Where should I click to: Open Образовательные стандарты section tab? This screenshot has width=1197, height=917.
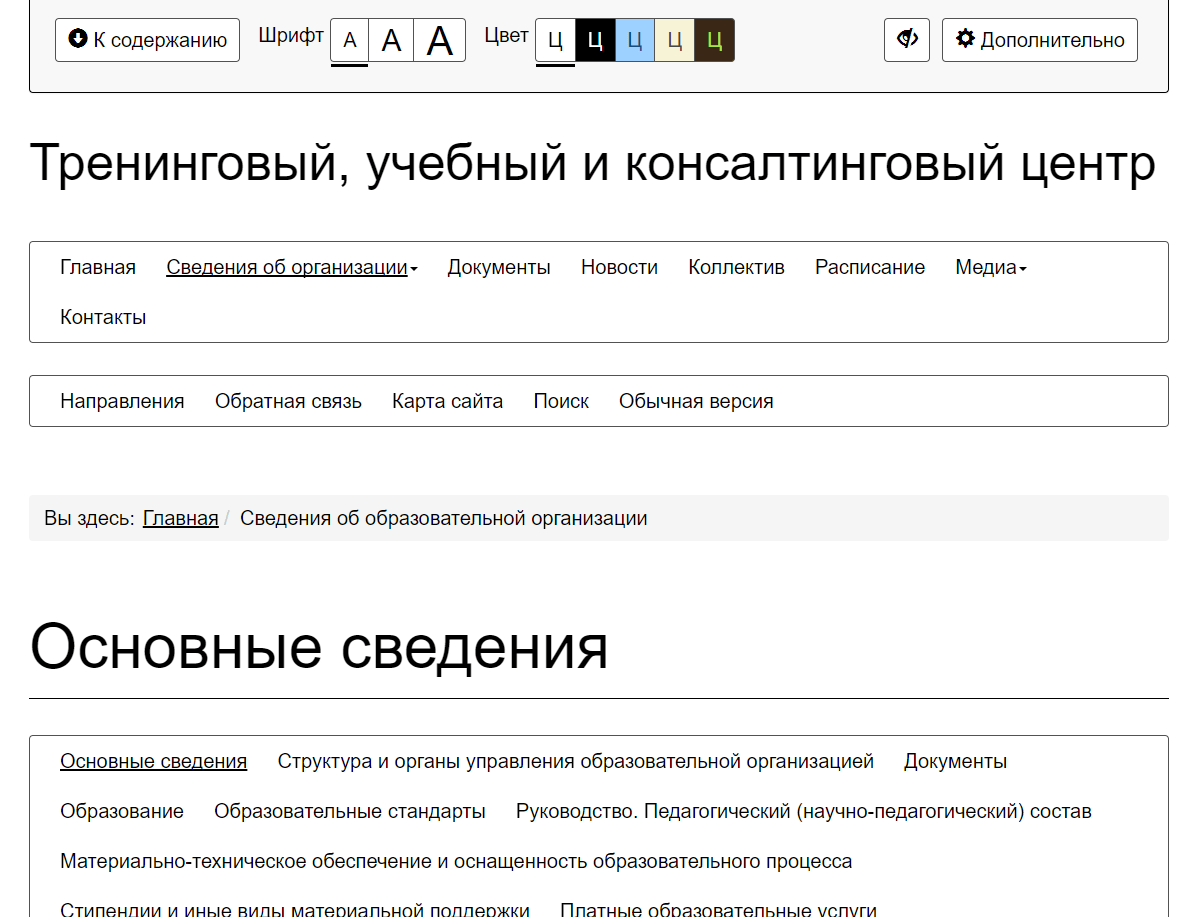[350, 811]
